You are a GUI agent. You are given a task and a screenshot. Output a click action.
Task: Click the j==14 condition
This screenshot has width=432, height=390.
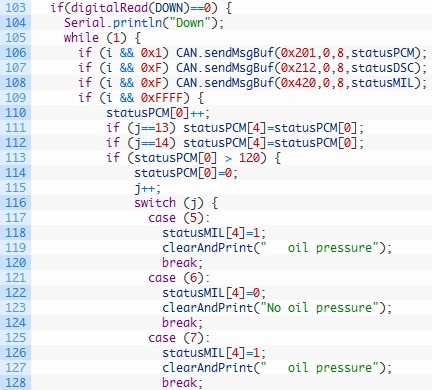click(152, 143)
